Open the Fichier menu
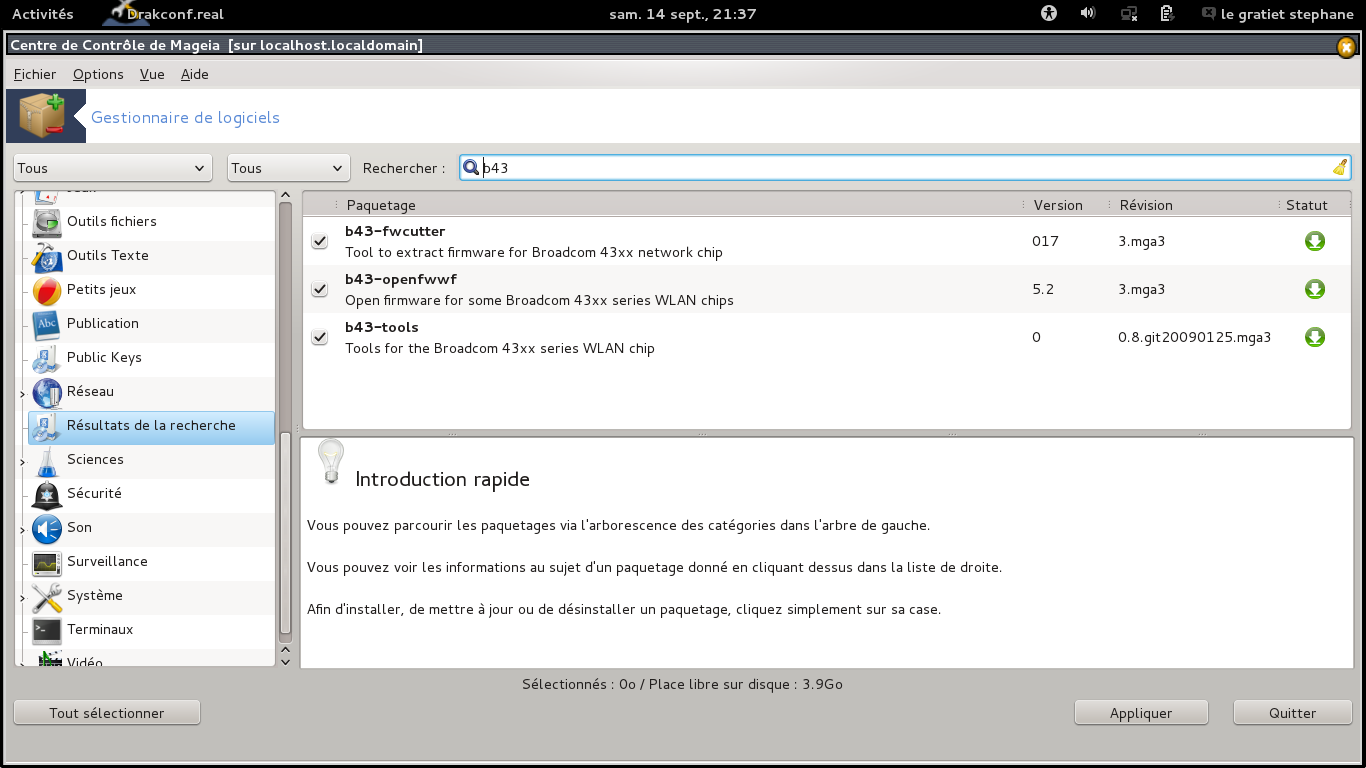The width and height of the screenshot is (1366, 768). [35, 74]
